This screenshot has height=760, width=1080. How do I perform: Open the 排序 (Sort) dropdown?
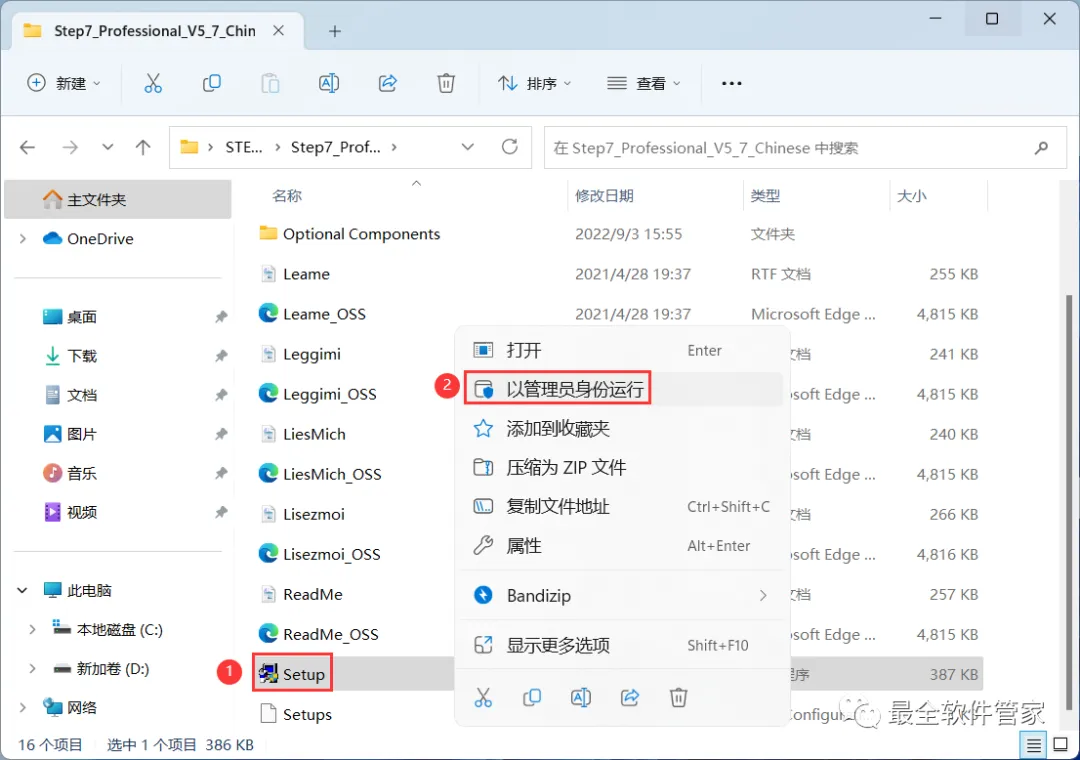point(534,83)
